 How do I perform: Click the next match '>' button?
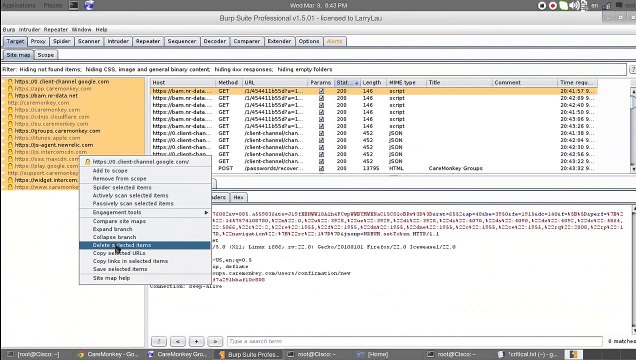(215, 341)
